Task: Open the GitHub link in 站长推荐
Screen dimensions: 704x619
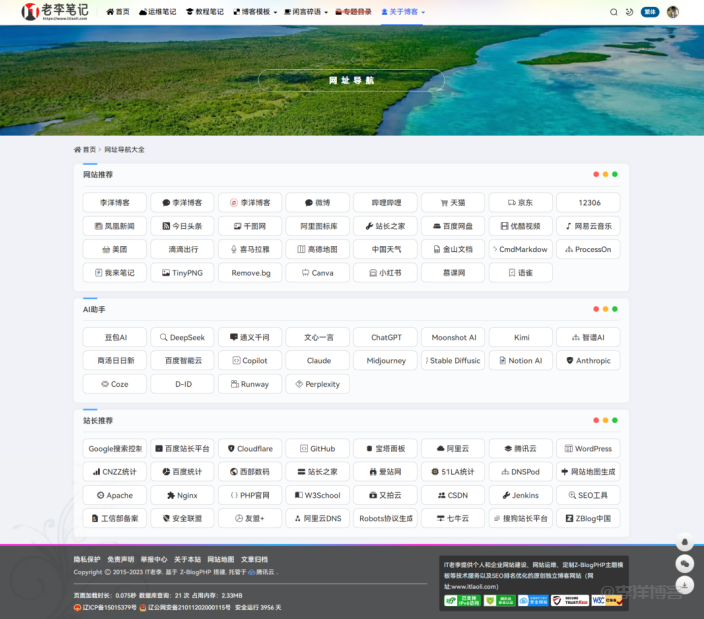Action: pos(318,449)
